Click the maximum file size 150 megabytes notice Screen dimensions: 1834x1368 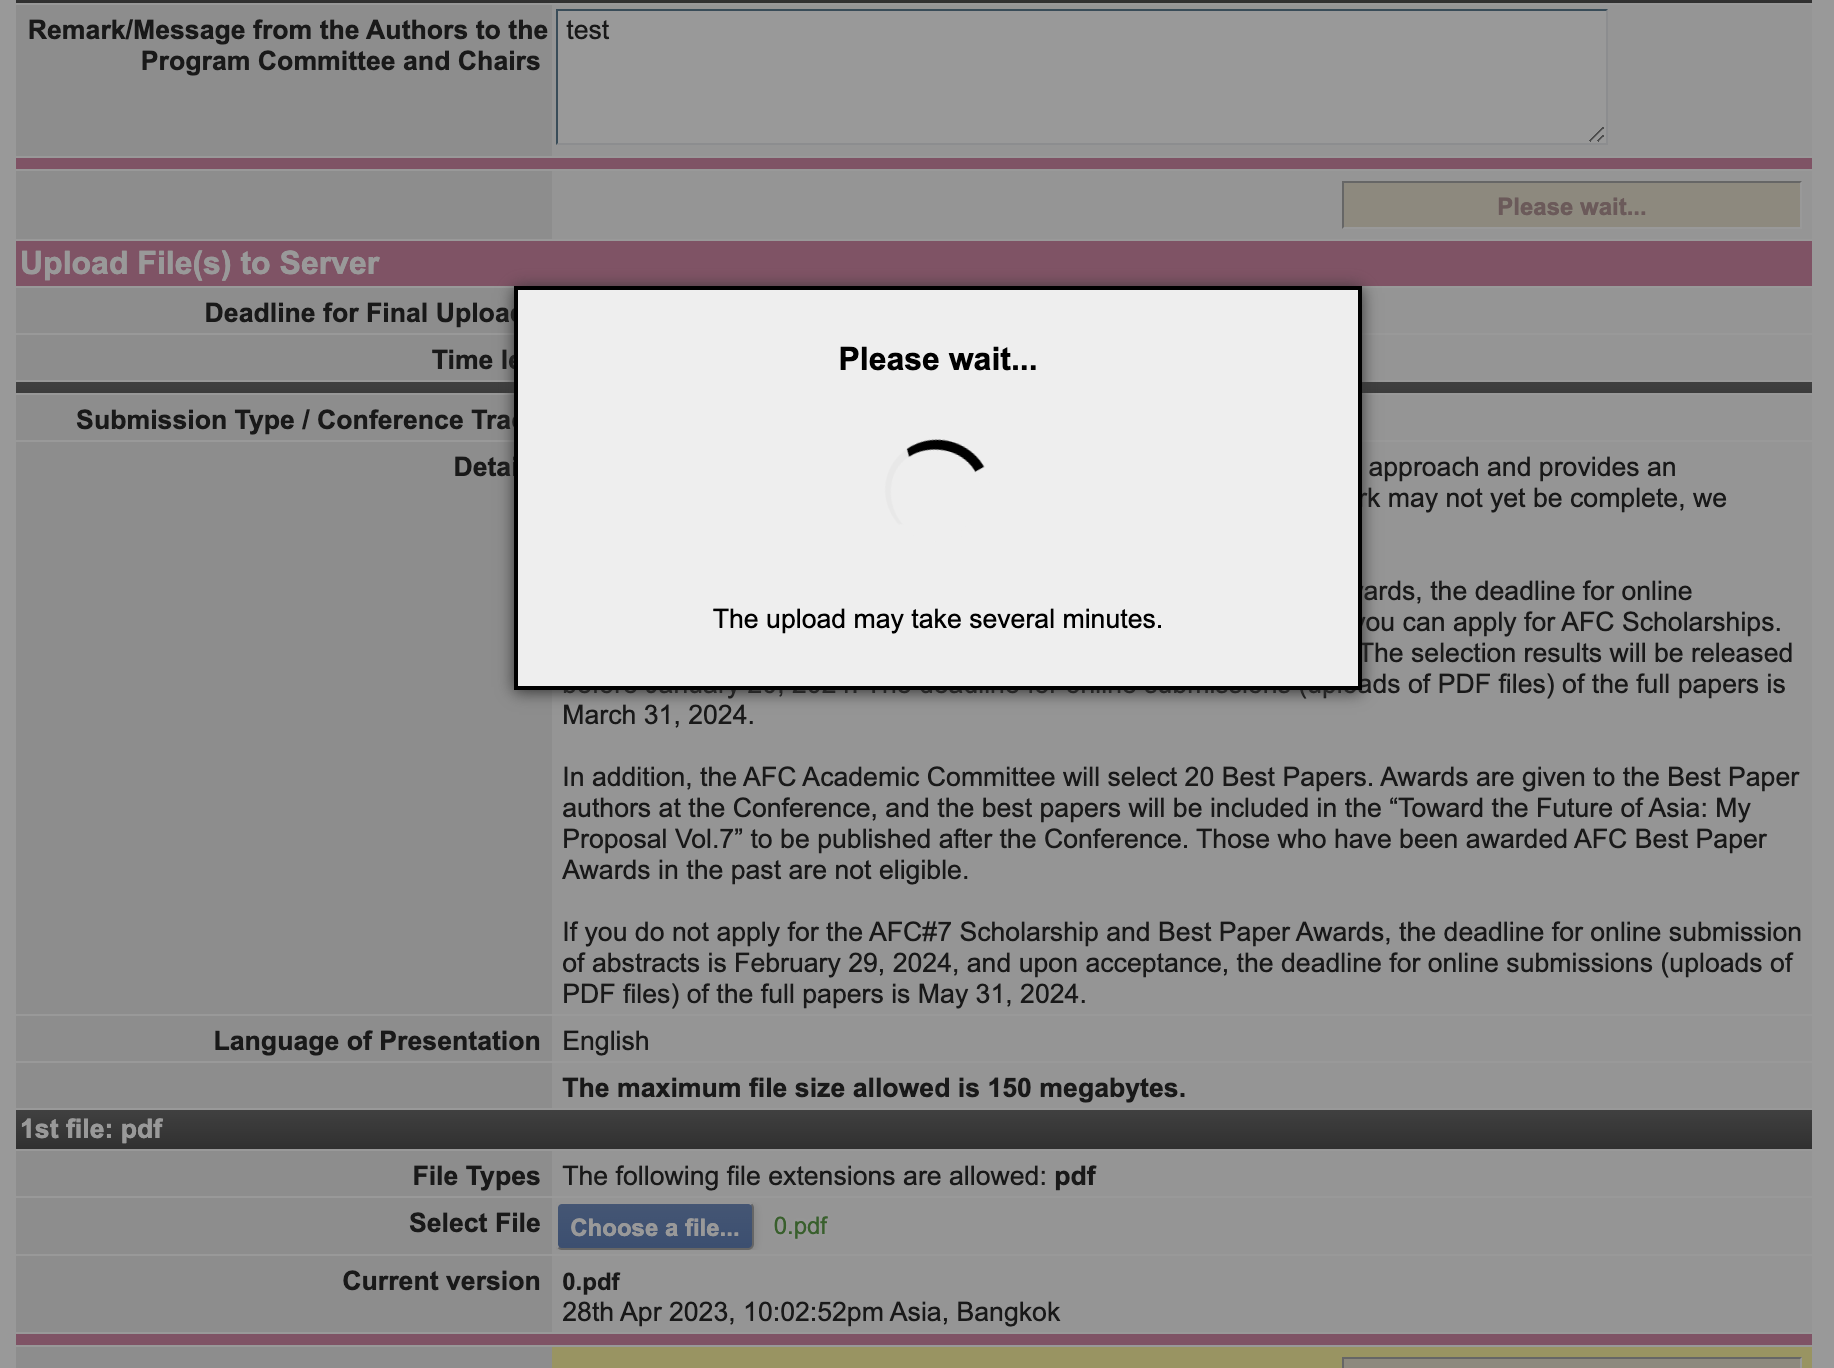click(x=874, y=1088)
